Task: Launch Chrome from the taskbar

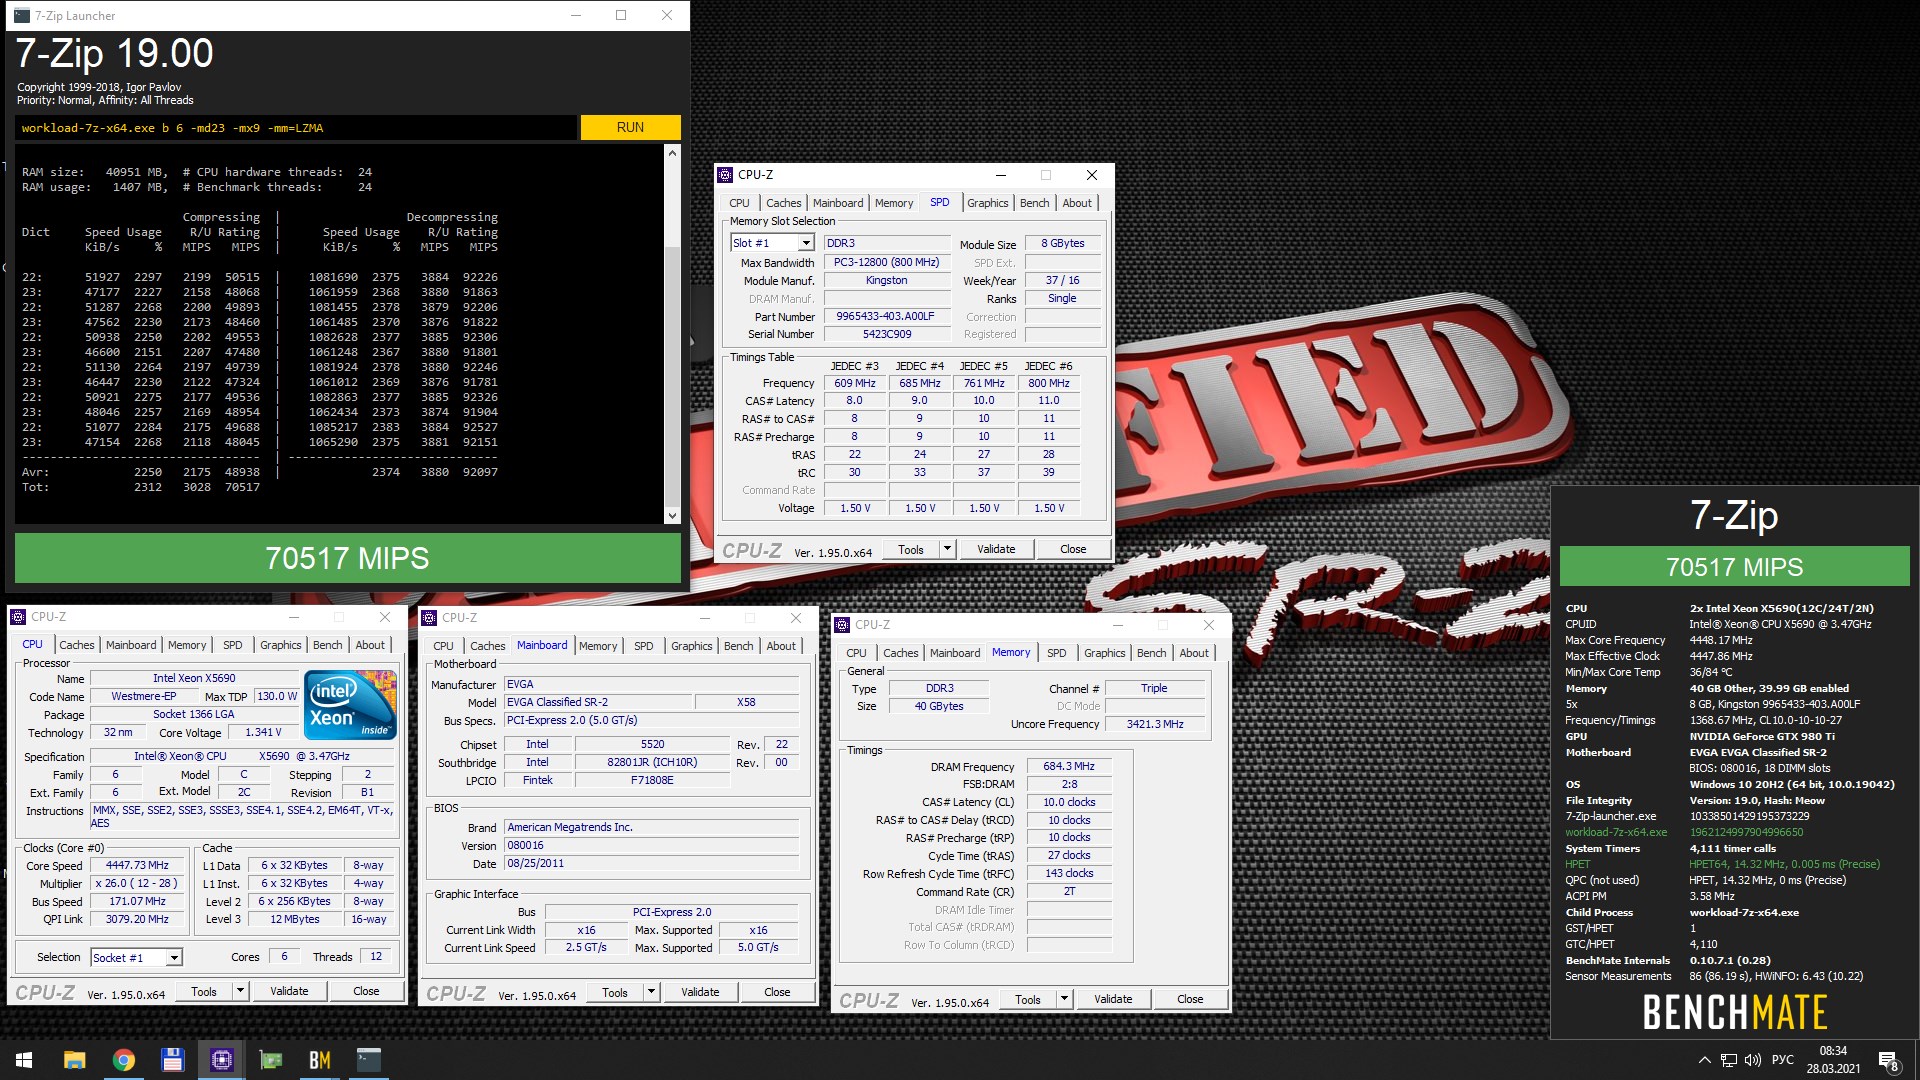Action: point(124,1060)
